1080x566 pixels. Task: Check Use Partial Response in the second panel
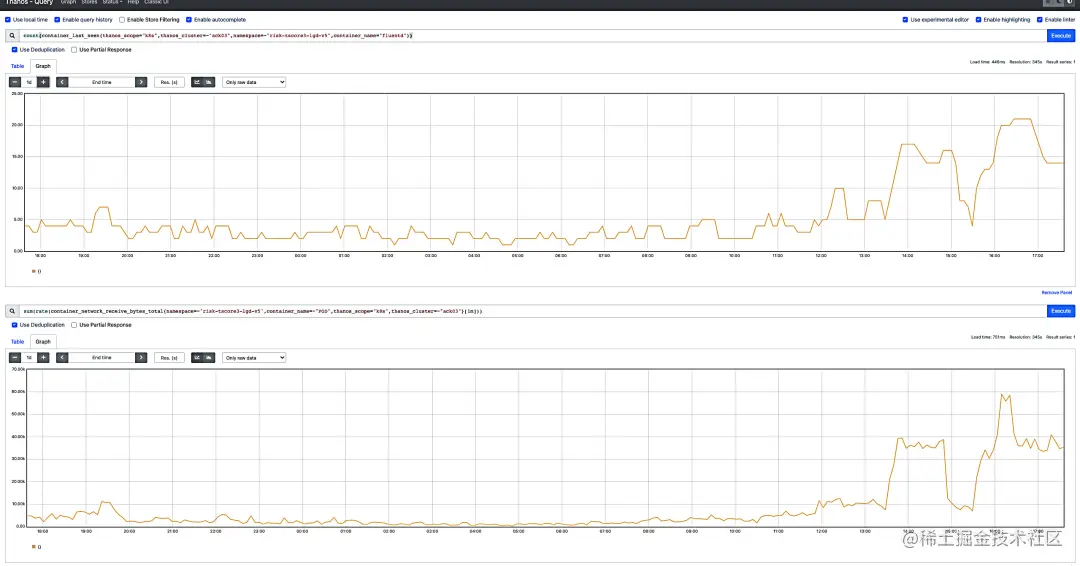(74, 325)
